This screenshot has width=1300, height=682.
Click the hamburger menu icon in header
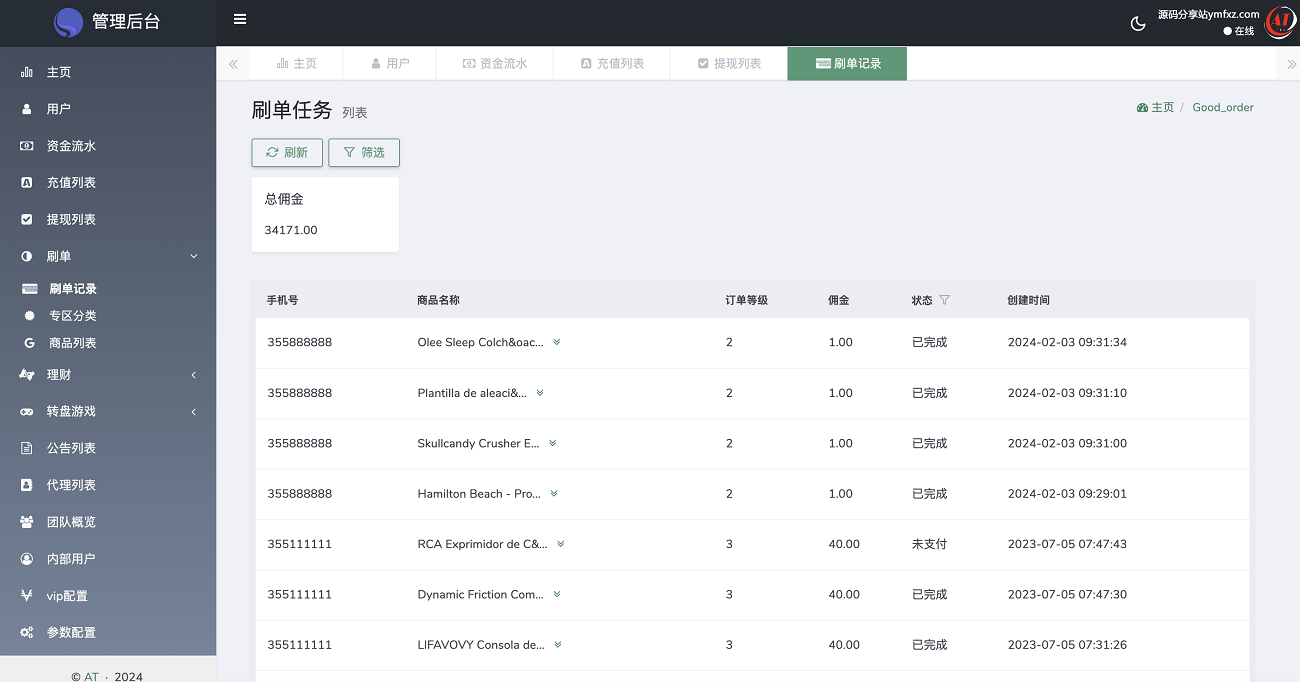[240, 19]
